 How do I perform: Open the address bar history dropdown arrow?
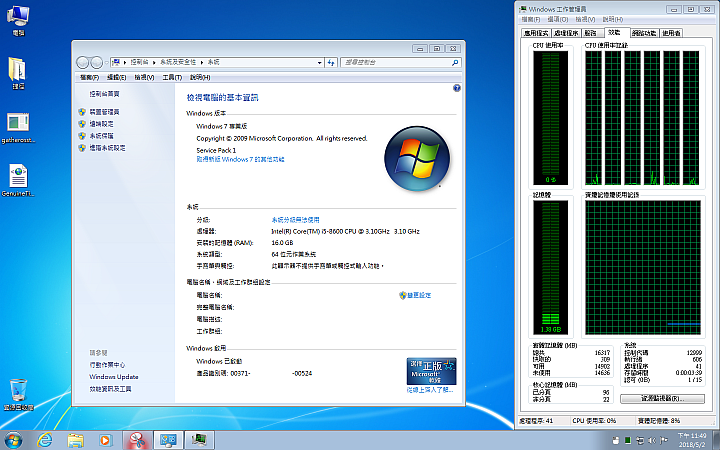click(x=320, y=62)
